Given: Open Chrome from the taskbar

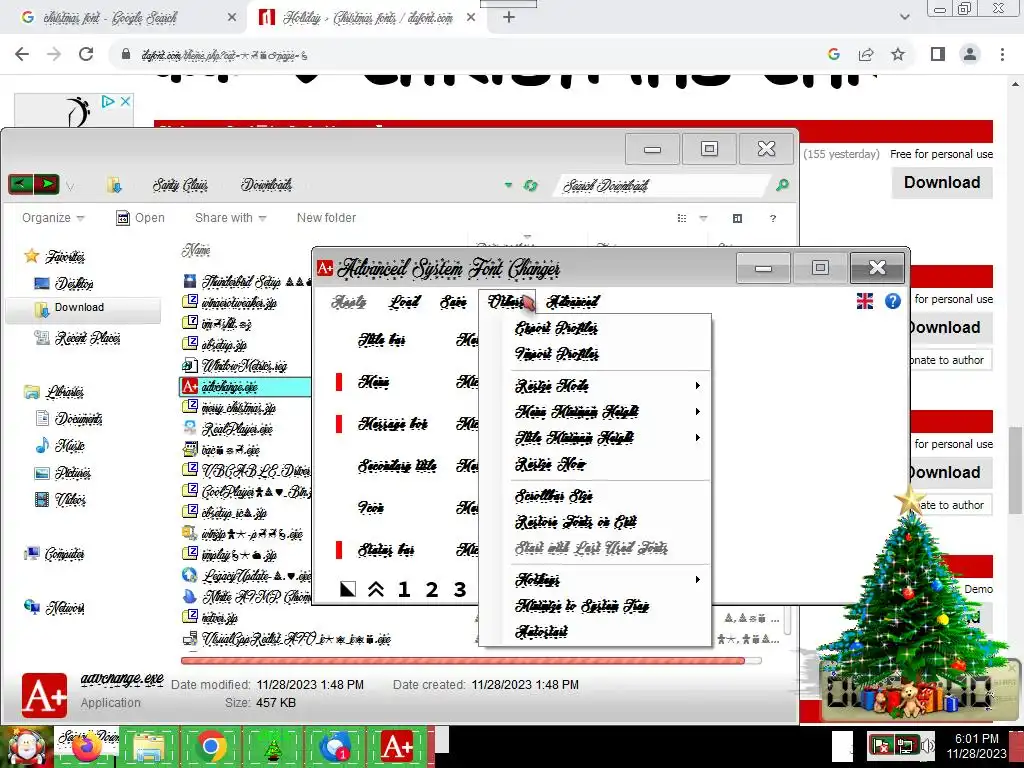Looking at the screenshot, I should 211,746.
